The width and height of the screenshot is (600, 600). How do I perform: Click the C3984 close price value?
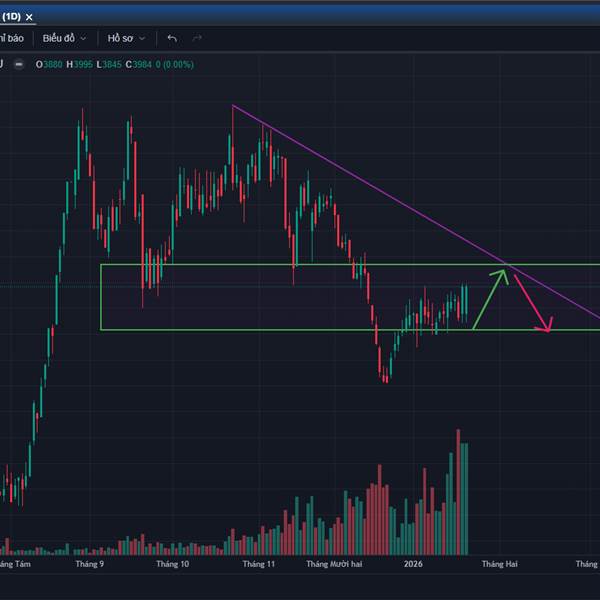pyautogui.click(x=139, y=65)
